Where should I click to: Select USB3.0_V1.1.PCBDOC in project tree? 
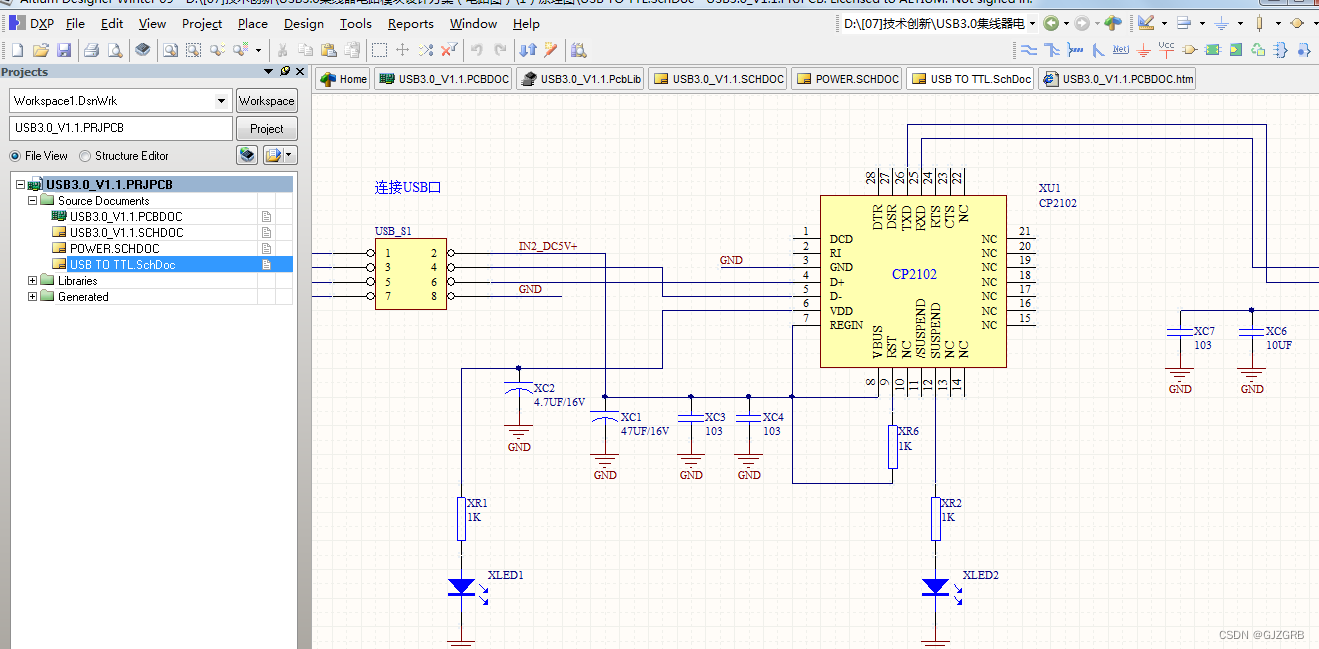coord(126,217)
